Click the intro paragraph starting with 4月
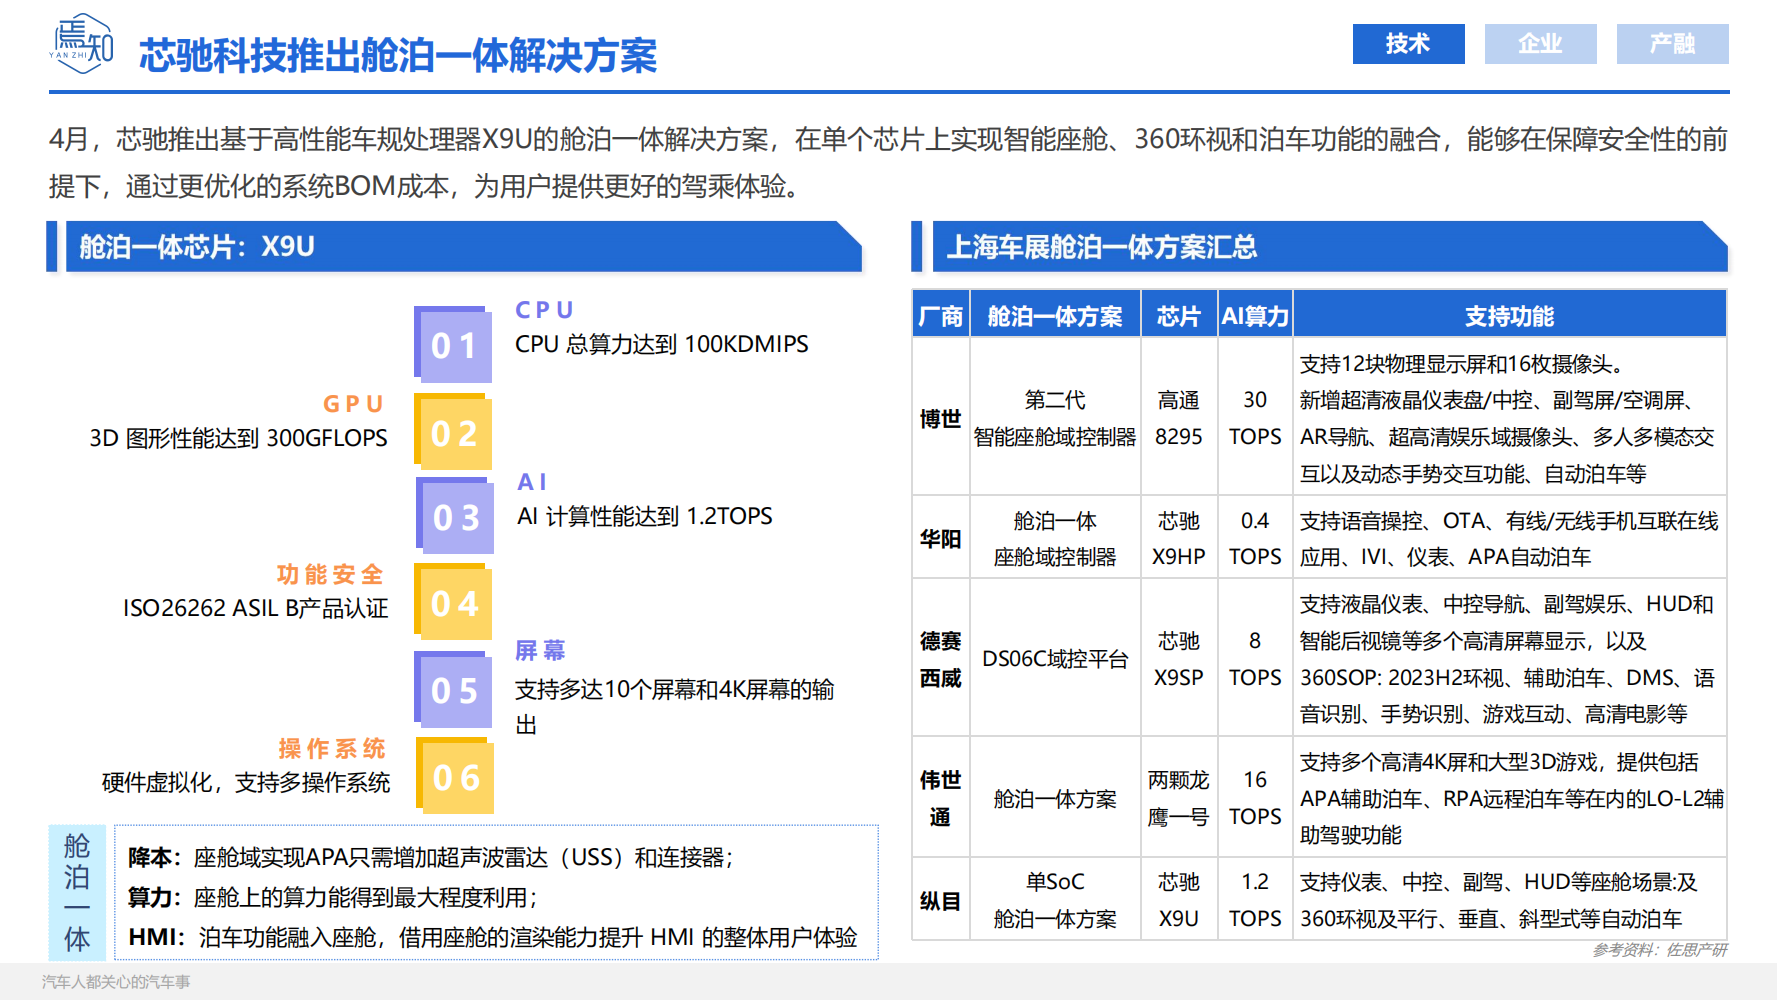 click(x=888, y=162)
